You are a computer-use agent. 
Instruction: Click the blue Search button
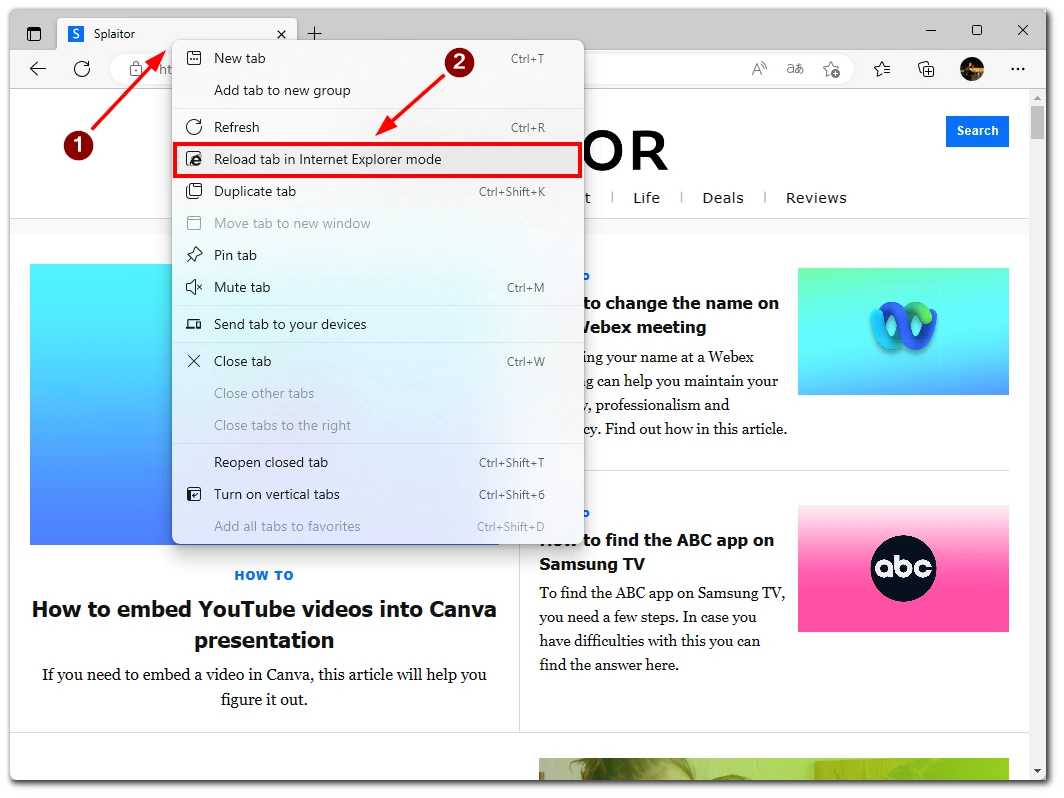pyautogui.click(x=977, y=131)
